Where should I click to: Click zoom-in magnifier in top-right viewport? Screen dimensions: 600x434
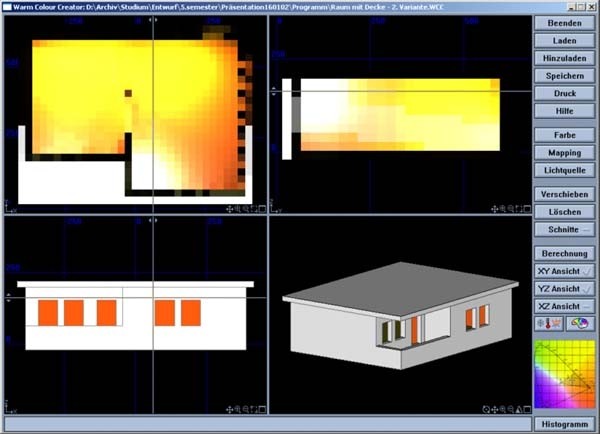point(503,209)
